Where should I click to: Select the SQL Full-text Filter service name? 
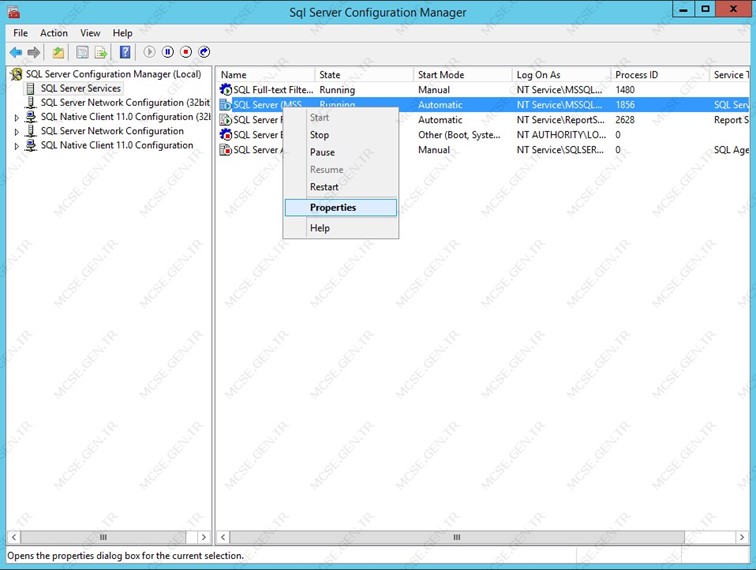273,90
